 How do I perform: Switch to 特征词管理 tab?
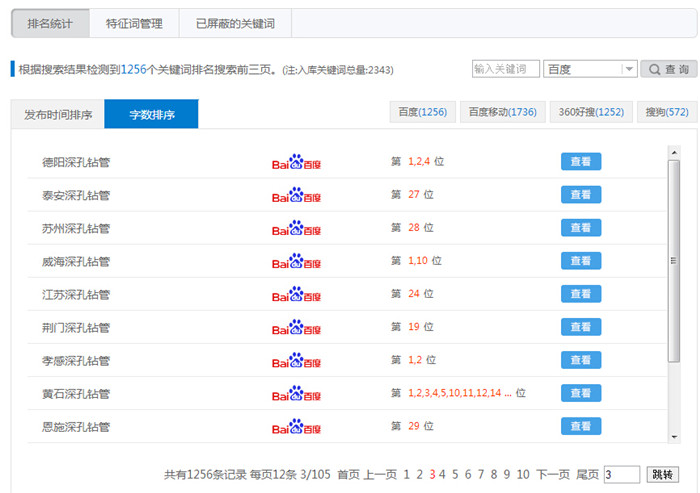pos(134,23)
